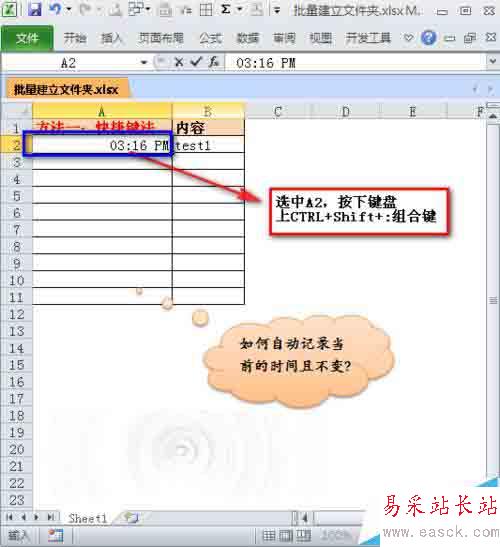500x547 pixels.
Task: Click the macro recording icon in status bar
Action: [x=55, y=535]
